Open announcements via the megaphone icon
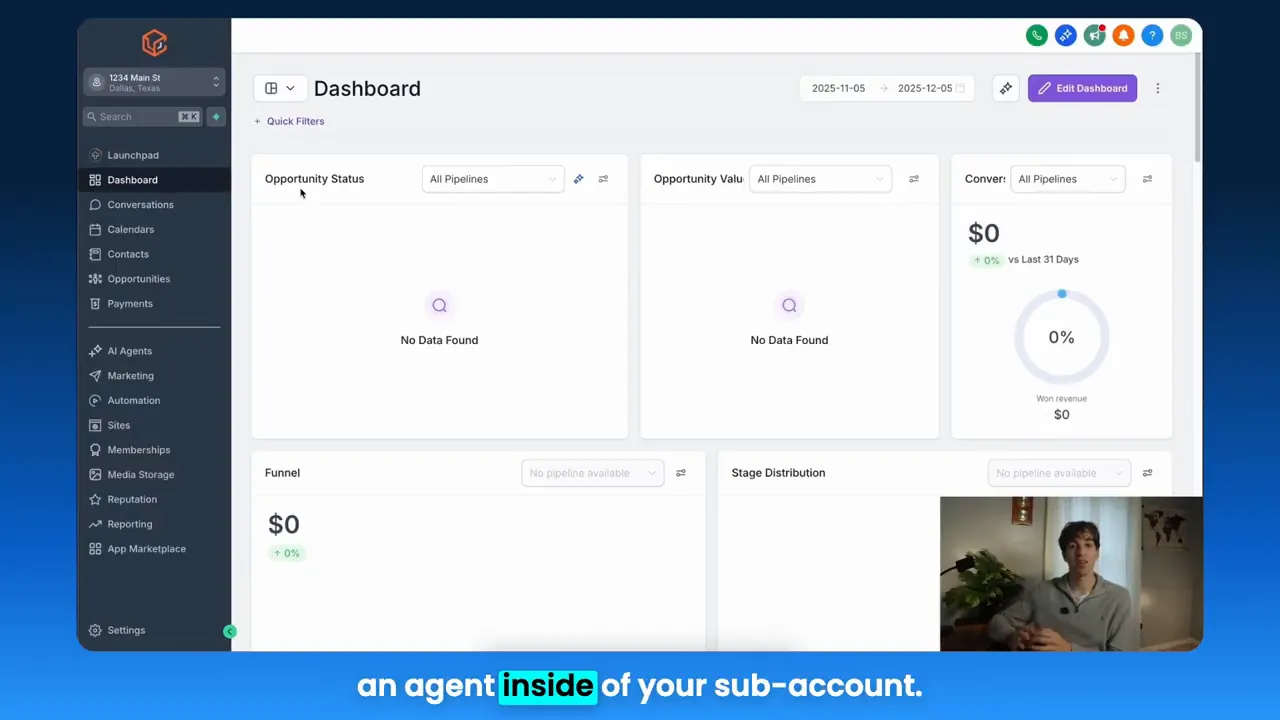 1095,35
